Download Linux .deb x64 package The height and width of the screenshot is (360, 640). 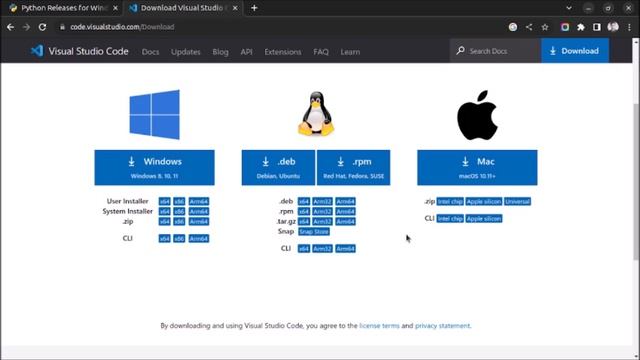pos(304,201)
